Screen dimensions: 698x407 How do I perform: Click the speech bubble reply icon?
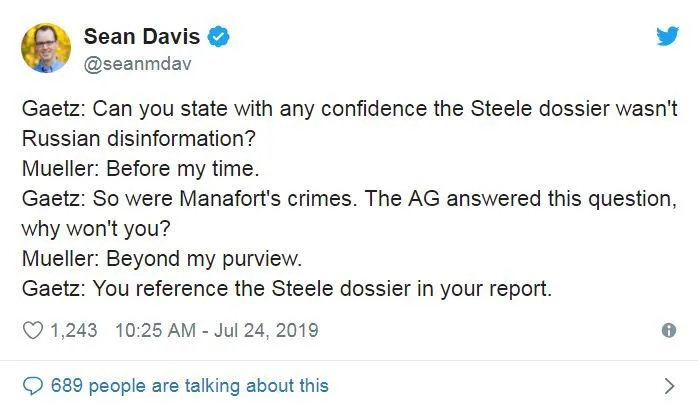tap(33, 385)
